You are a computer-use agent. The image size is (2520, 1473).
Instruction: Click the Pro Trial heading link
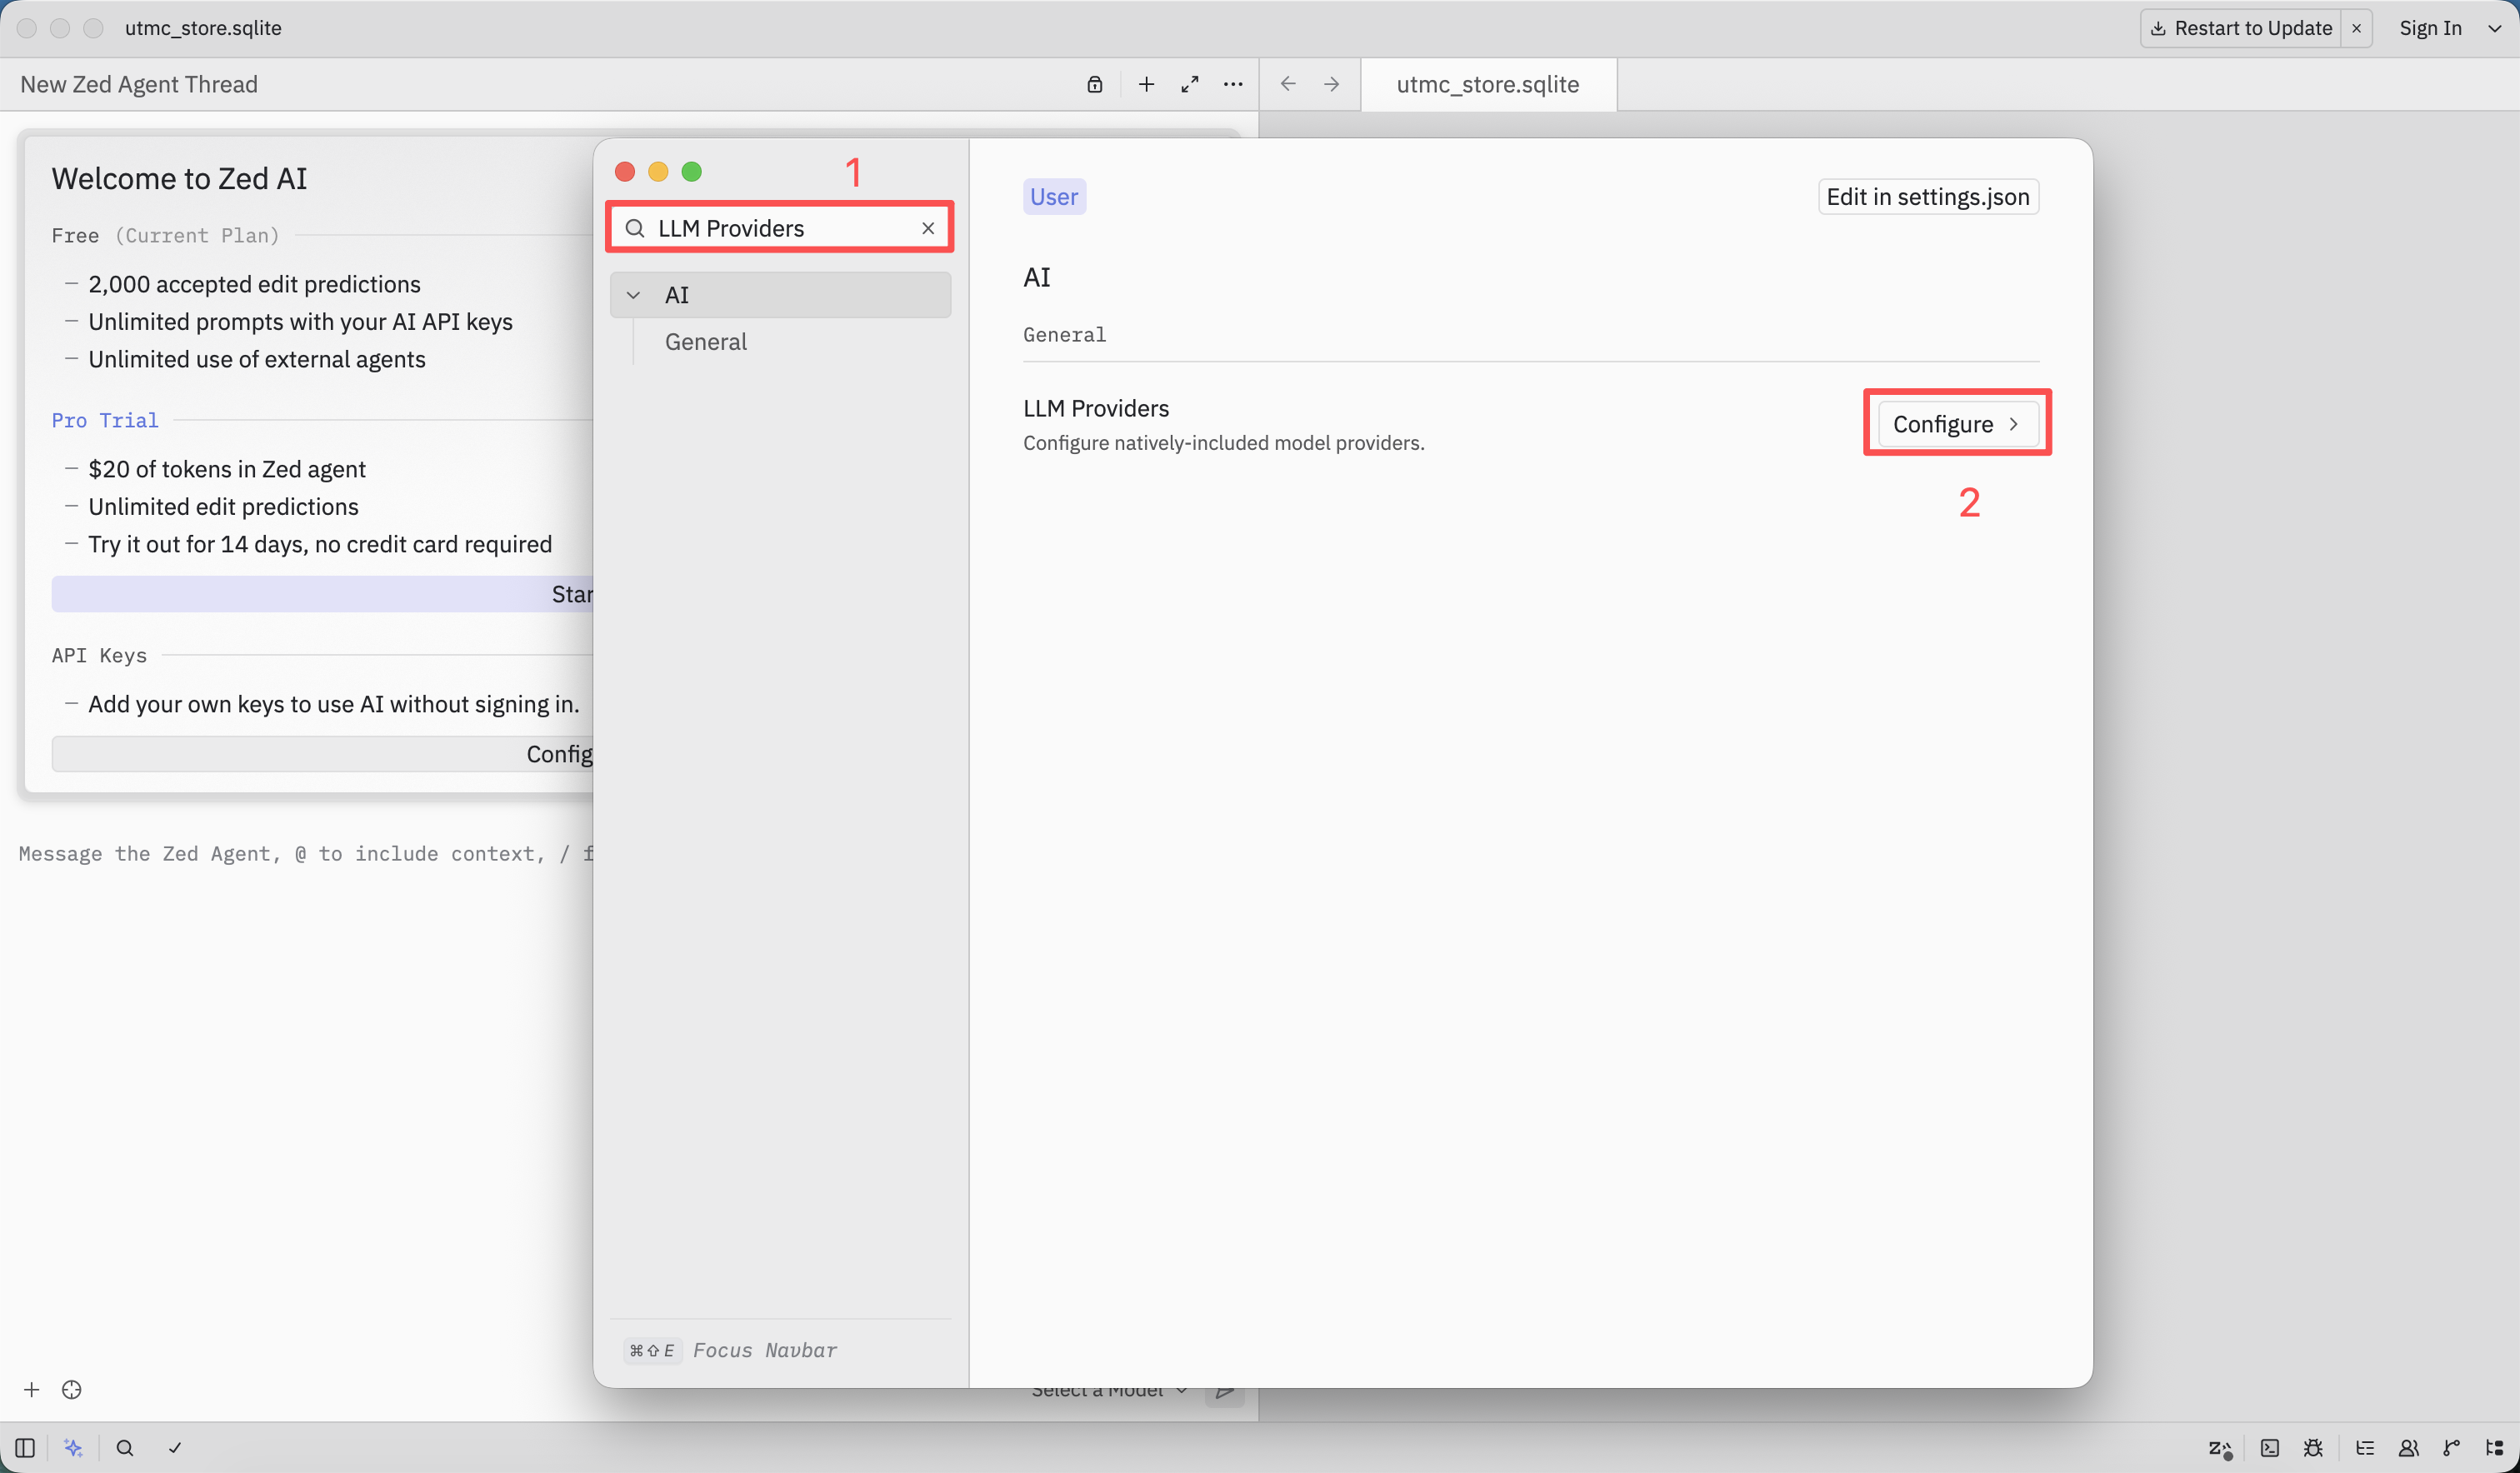pos(105,420)
